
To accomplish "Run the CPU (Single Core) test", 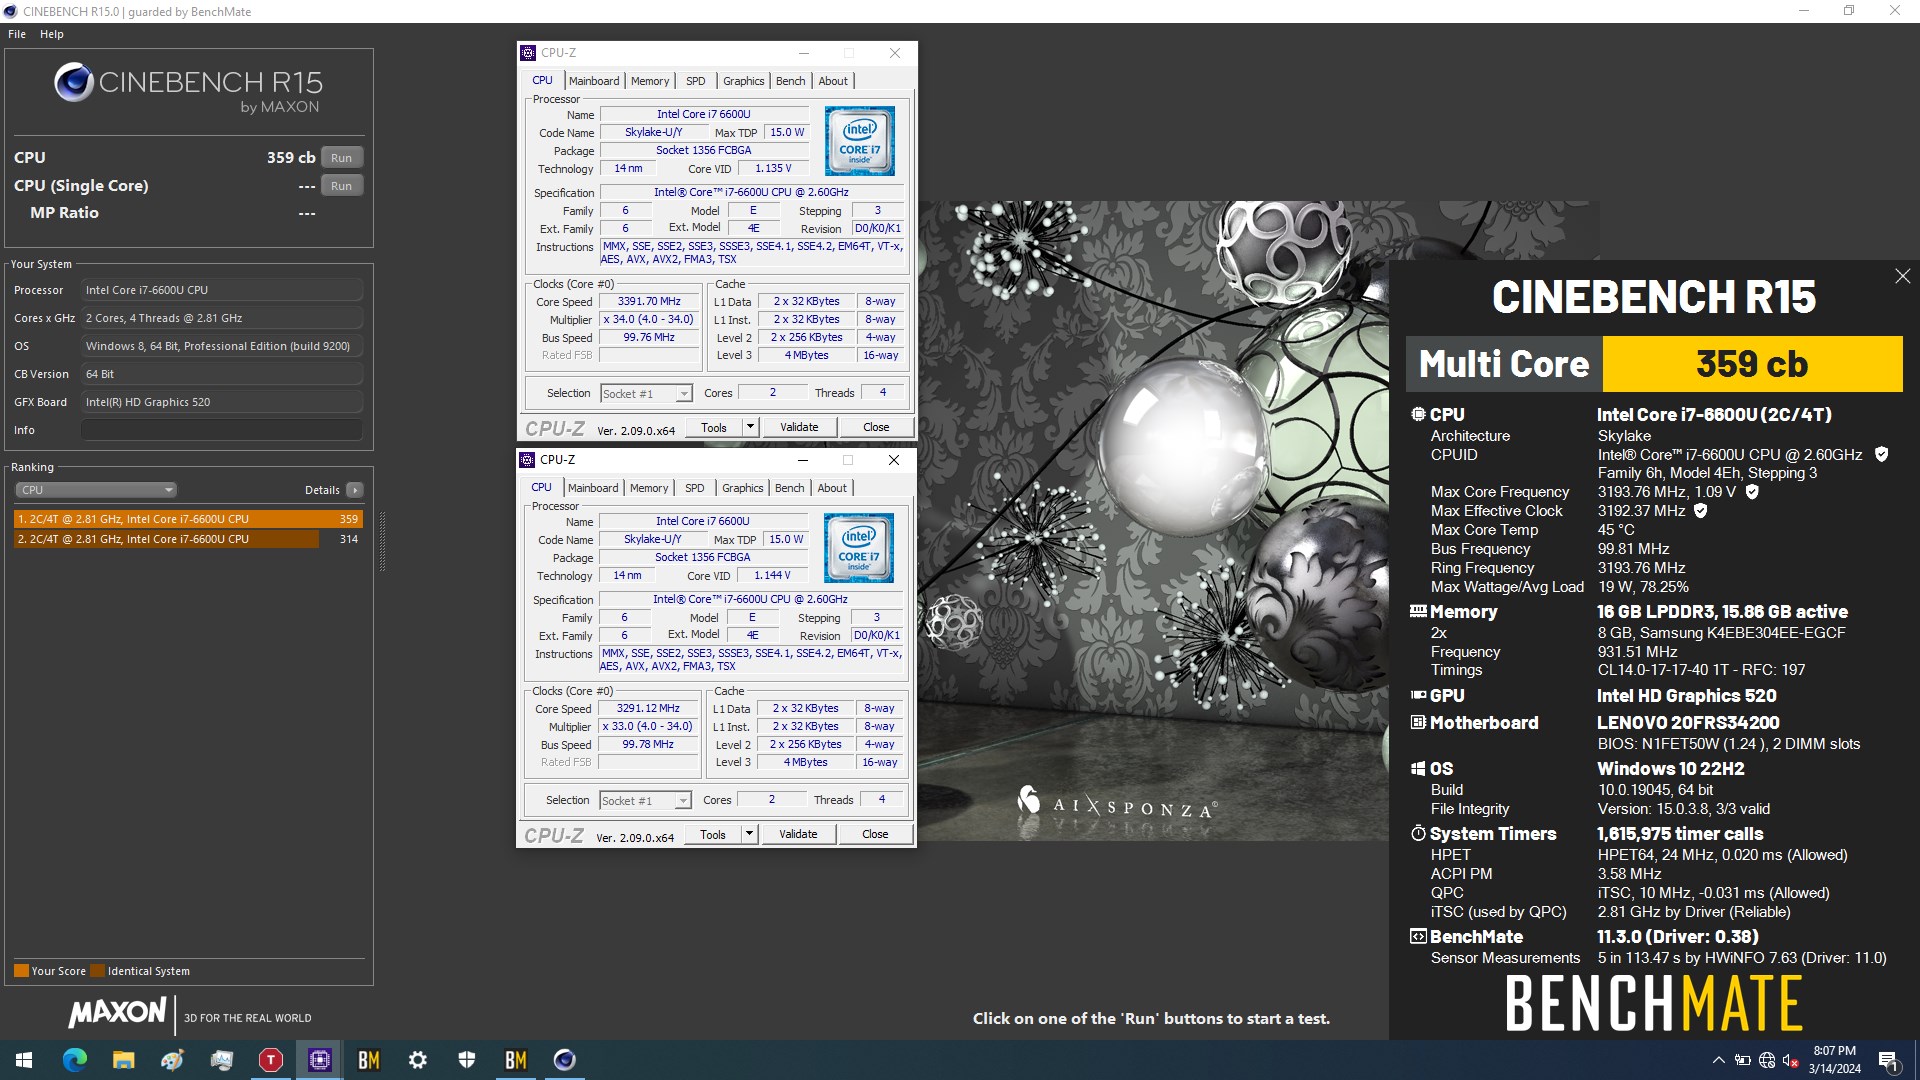I will tap(342, 186).
